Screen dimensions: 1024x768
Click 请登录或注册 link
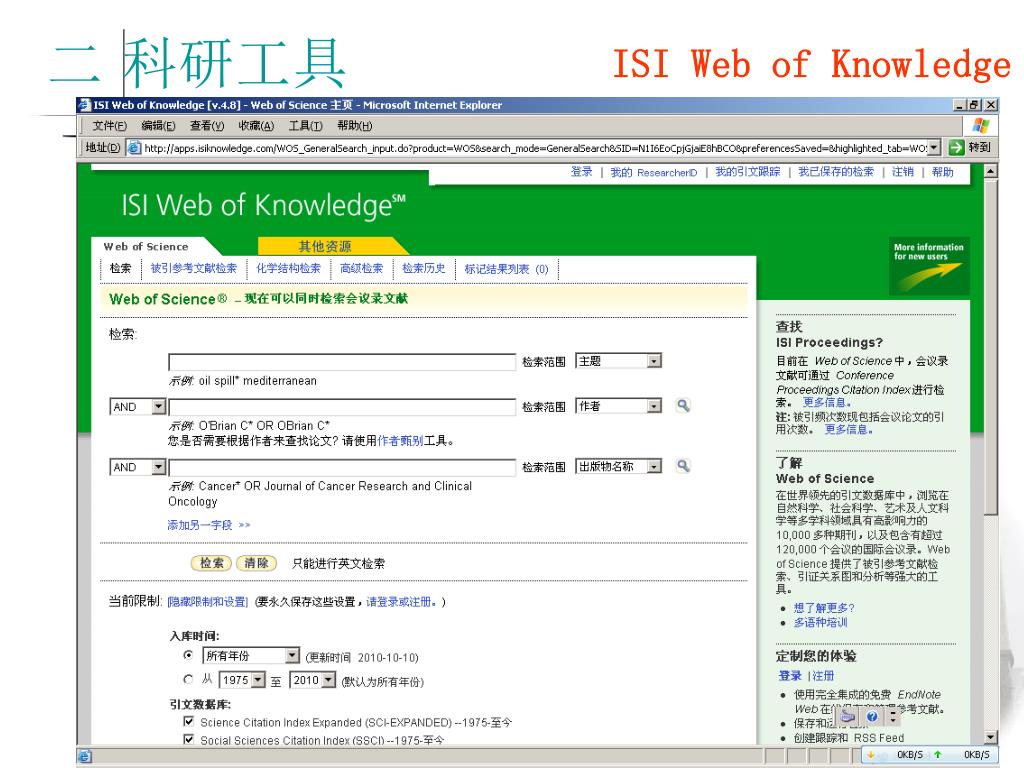click(401, 602)
